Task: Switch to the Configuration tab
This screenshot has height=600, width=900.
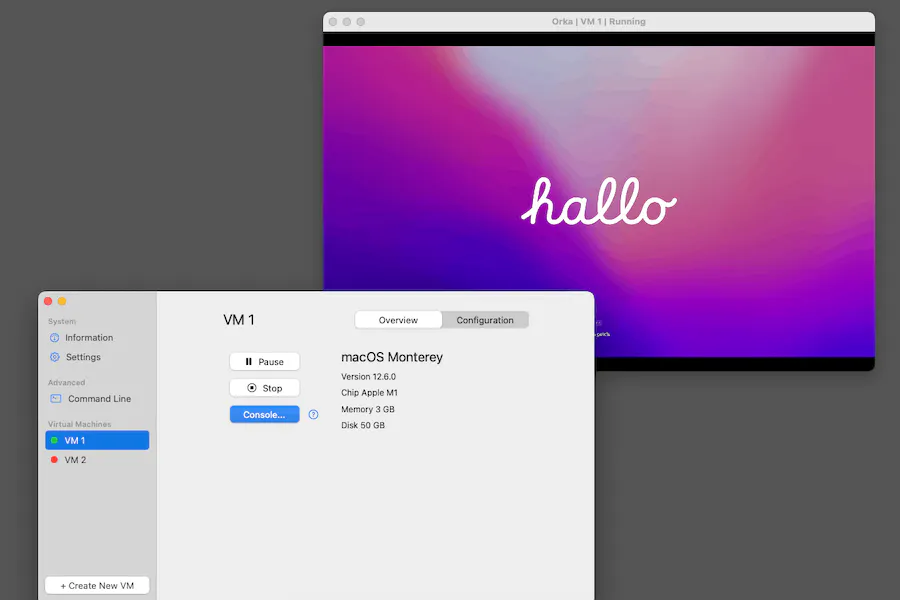Action: [485, 320]
